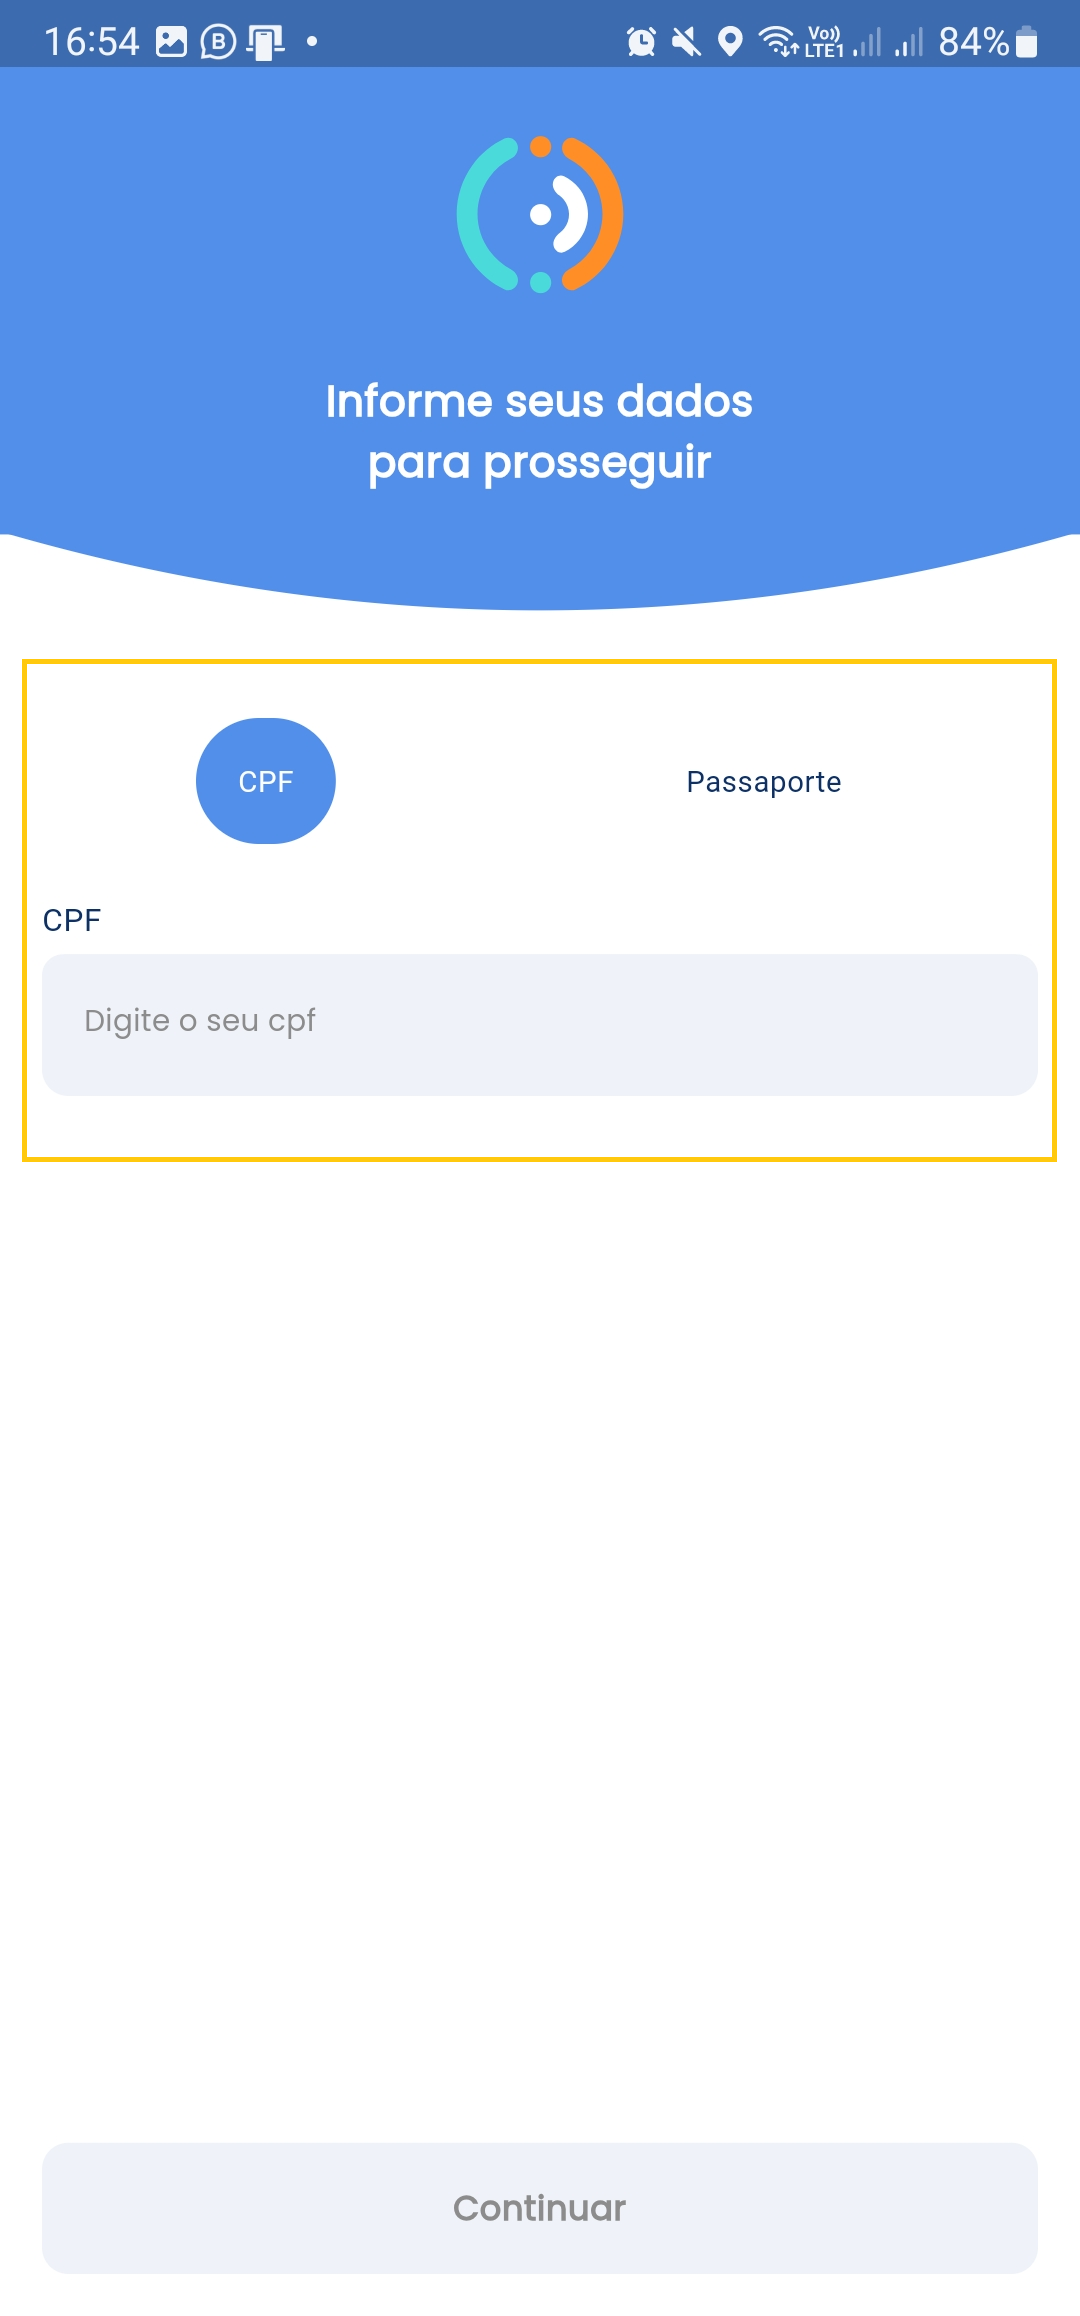
Task: Tap the alarm clock status icon
Action: coord(641,42)
